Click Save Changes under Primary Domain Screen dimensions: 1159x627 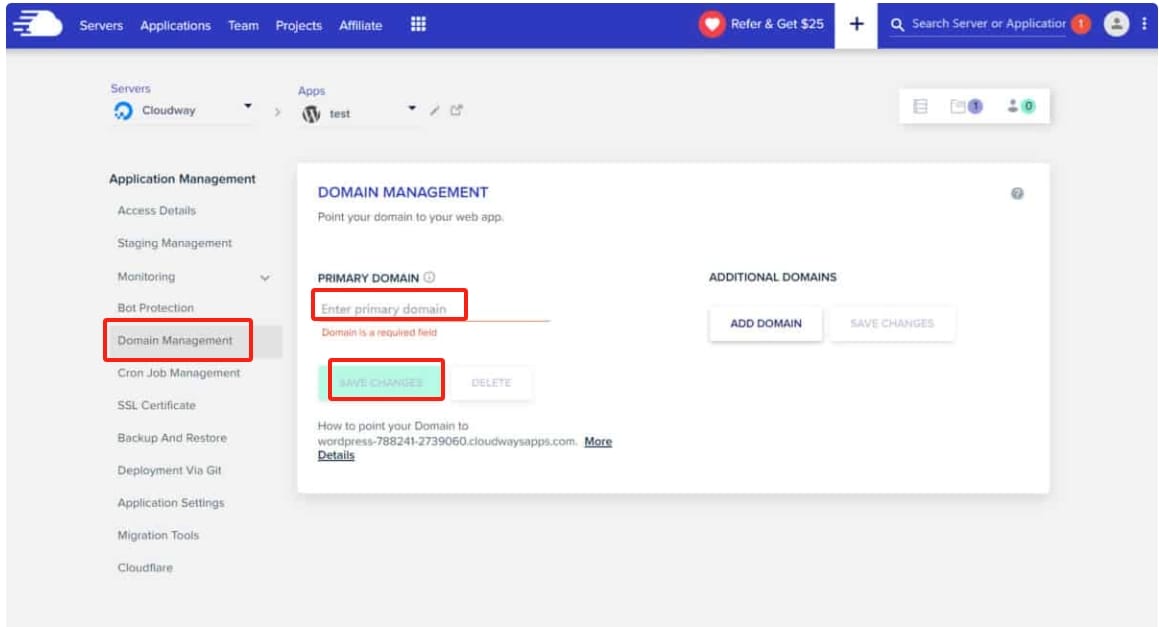[381, 382]
